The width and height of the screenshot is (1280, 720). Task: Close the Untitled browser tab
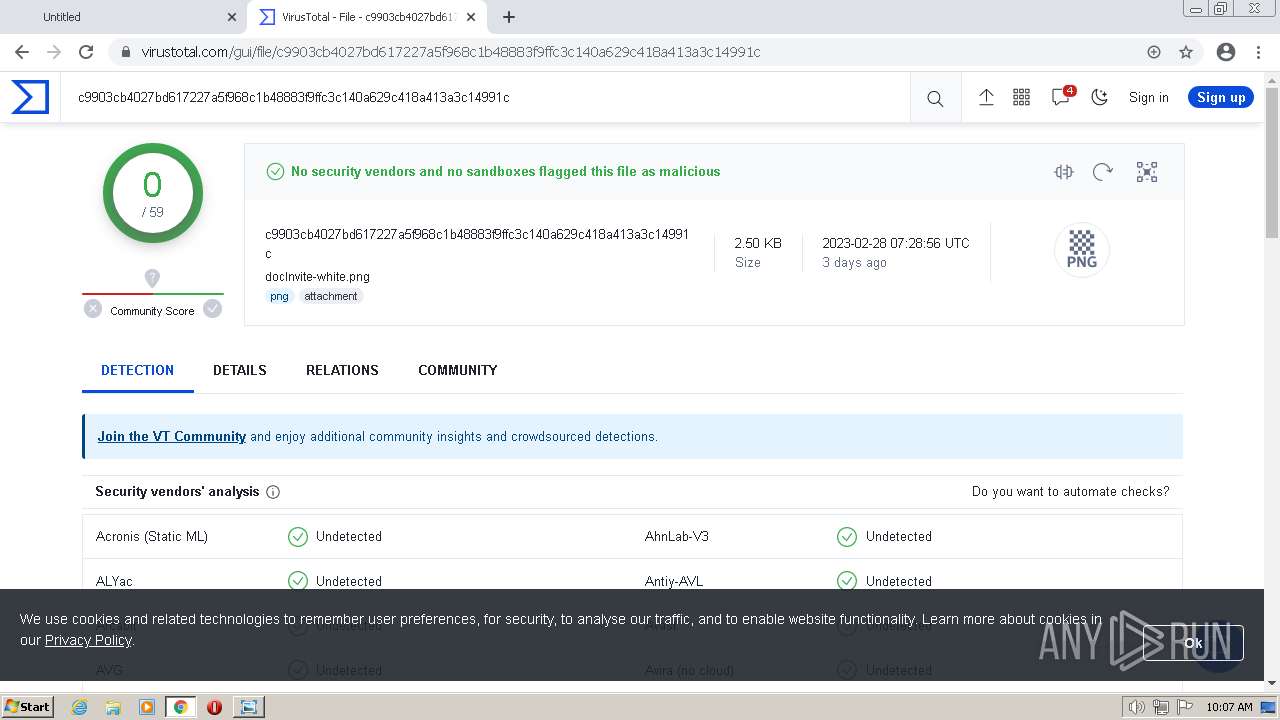[x=232, y=17]
